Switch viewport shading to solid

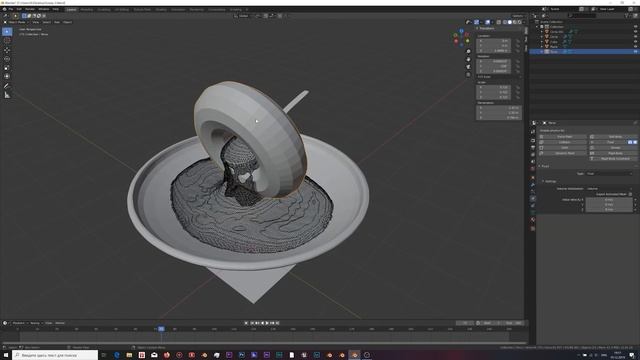(510, 22)
